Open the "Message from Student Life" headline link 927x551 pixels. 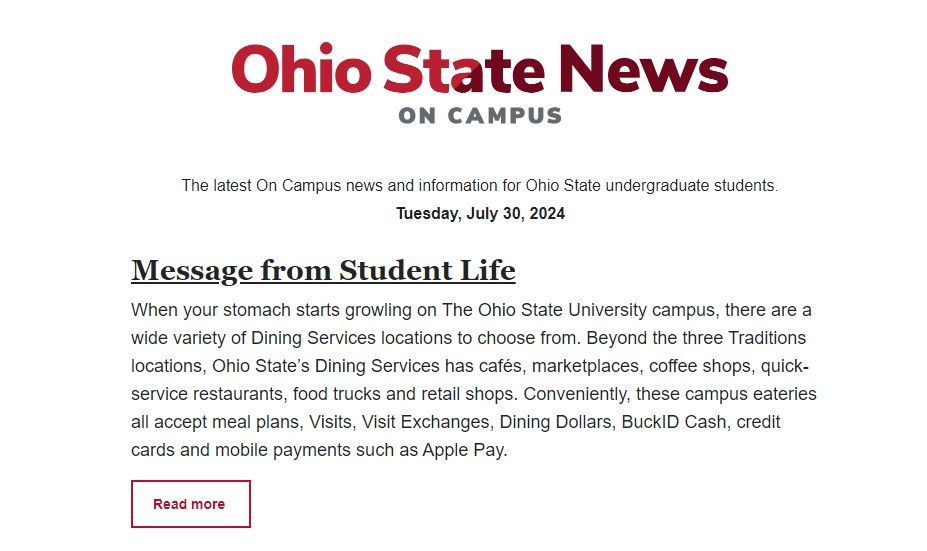[323, 270]
